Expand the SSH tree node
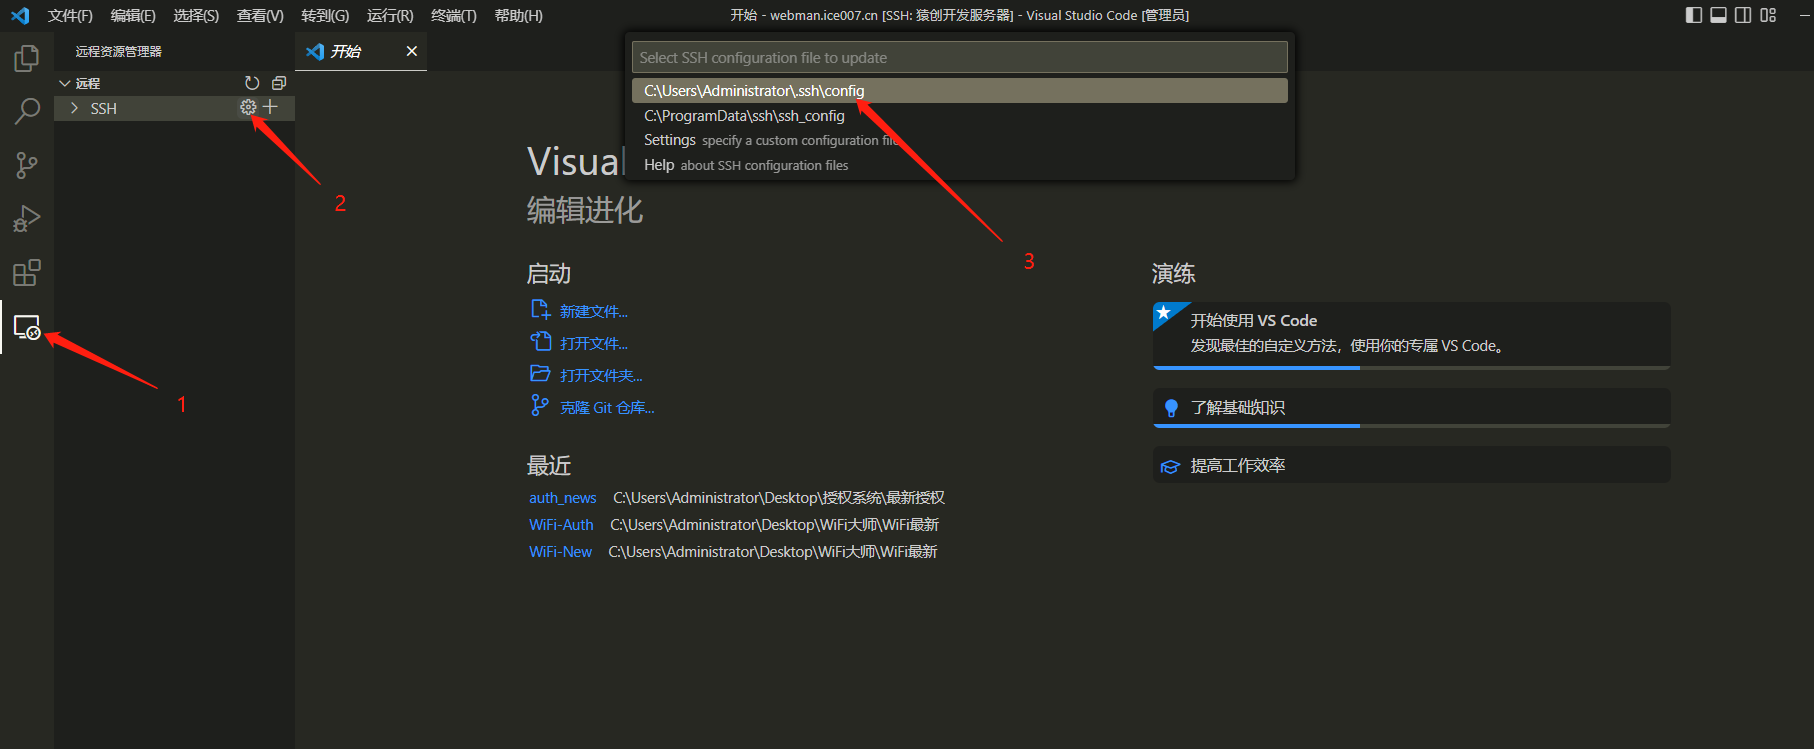The image size is (1814, 749). (74, 108)
